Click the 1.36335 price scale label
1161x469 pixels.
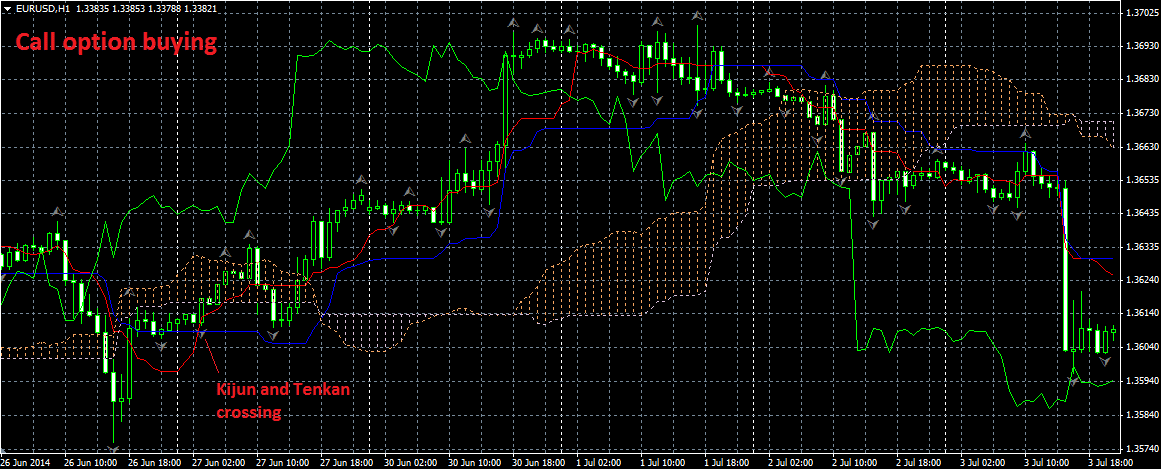coord(1141,247)
